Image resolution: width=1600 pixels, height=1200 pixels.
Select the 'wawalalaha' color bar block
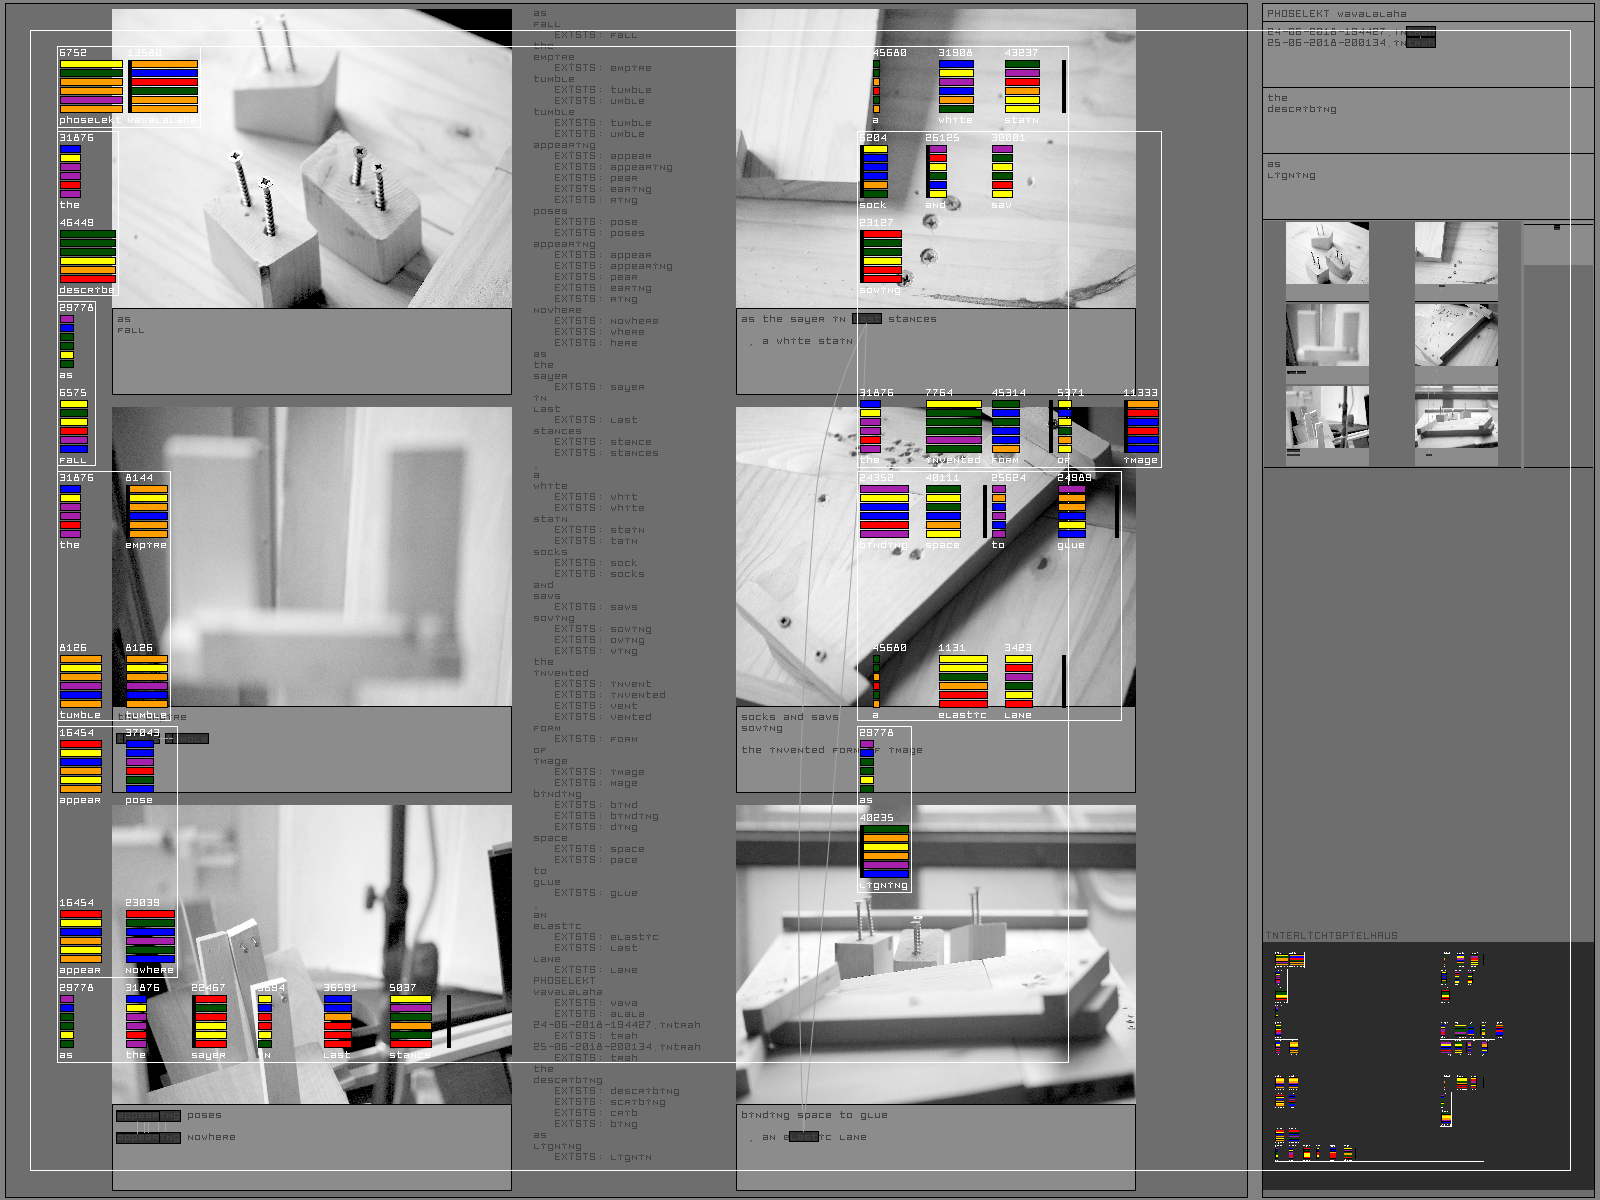tap(164, 86)
